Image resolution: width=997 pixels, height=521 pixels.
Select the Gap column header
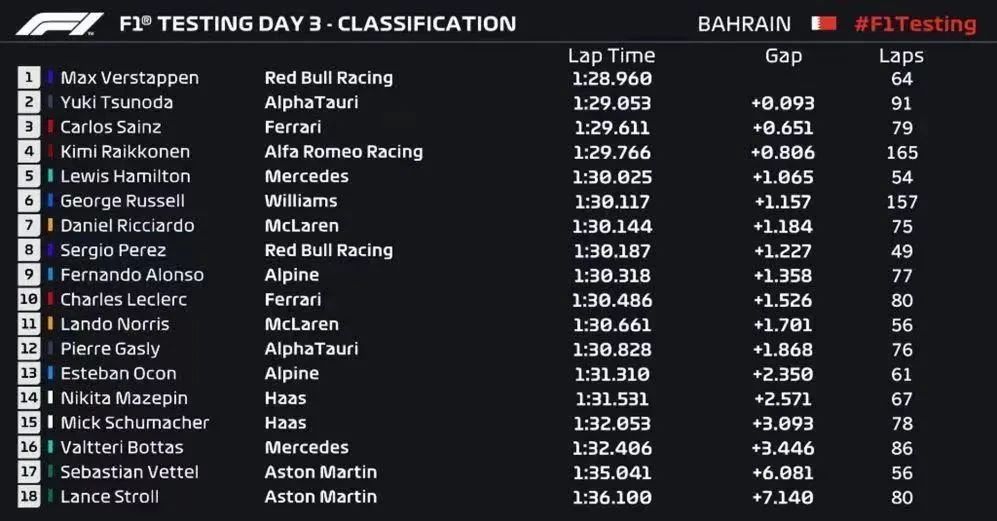click(783, 56)
